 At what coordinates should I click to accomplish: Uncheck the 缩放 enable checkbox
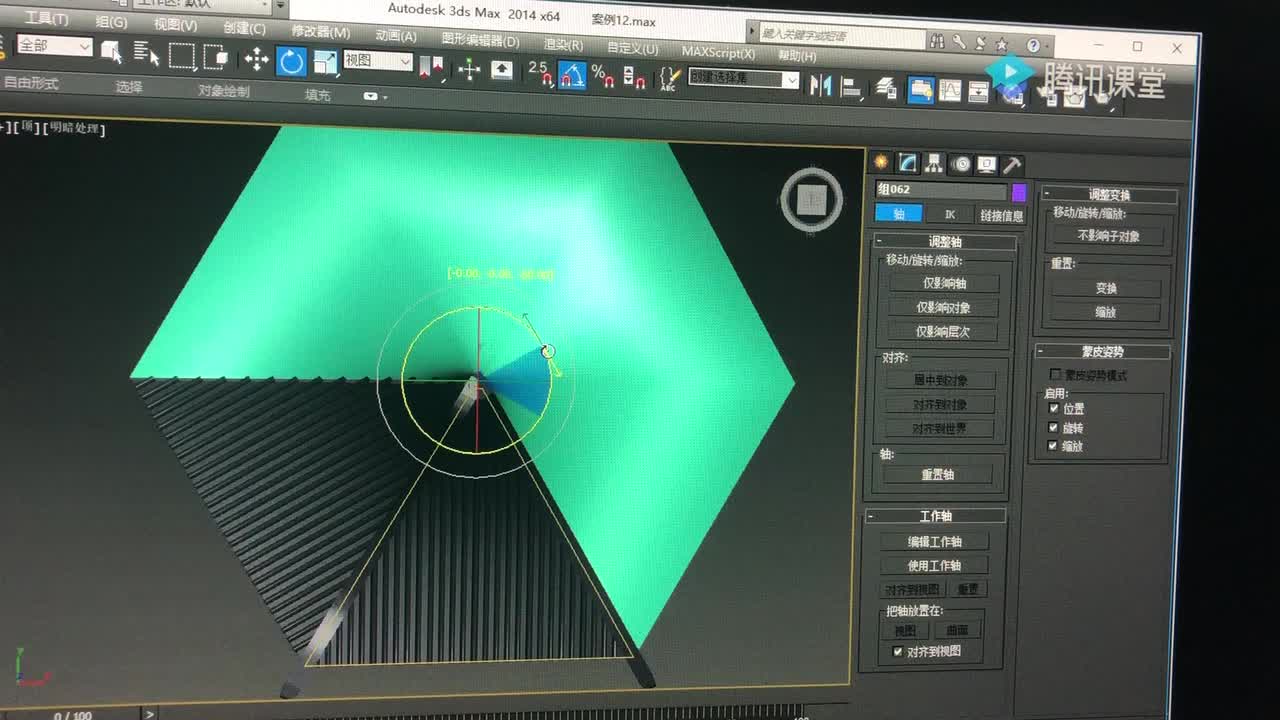[x=1052, y=446]
